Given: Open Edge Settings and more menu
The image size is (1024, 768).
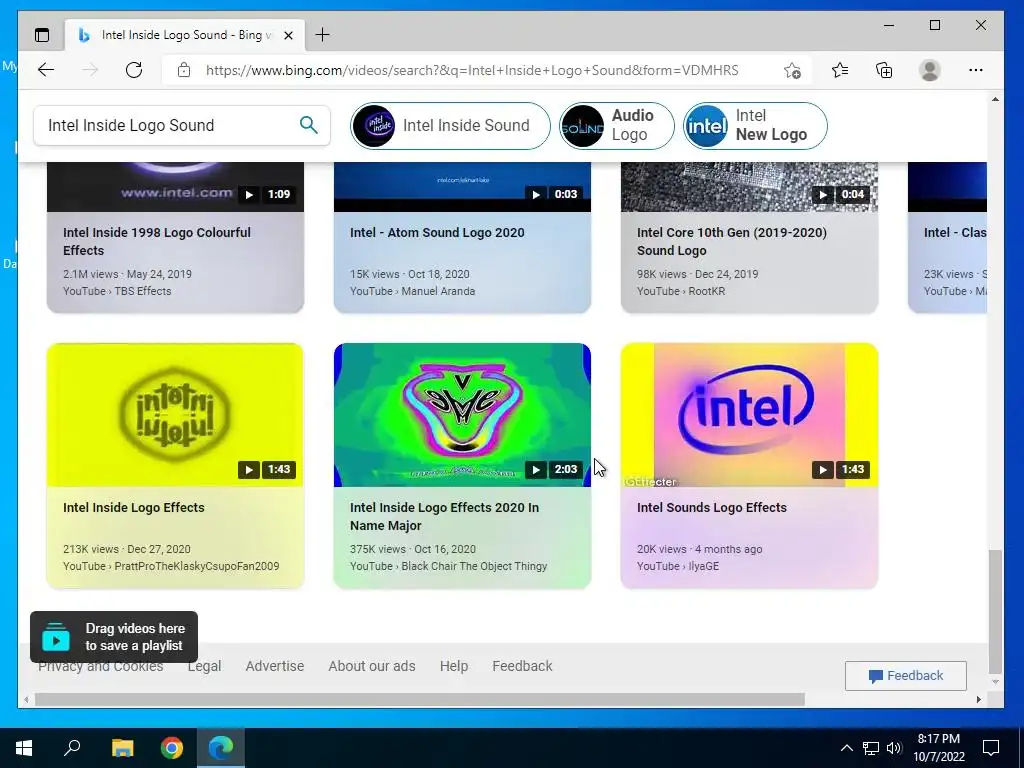Looking at the screenshot, I should pos(976,70).
